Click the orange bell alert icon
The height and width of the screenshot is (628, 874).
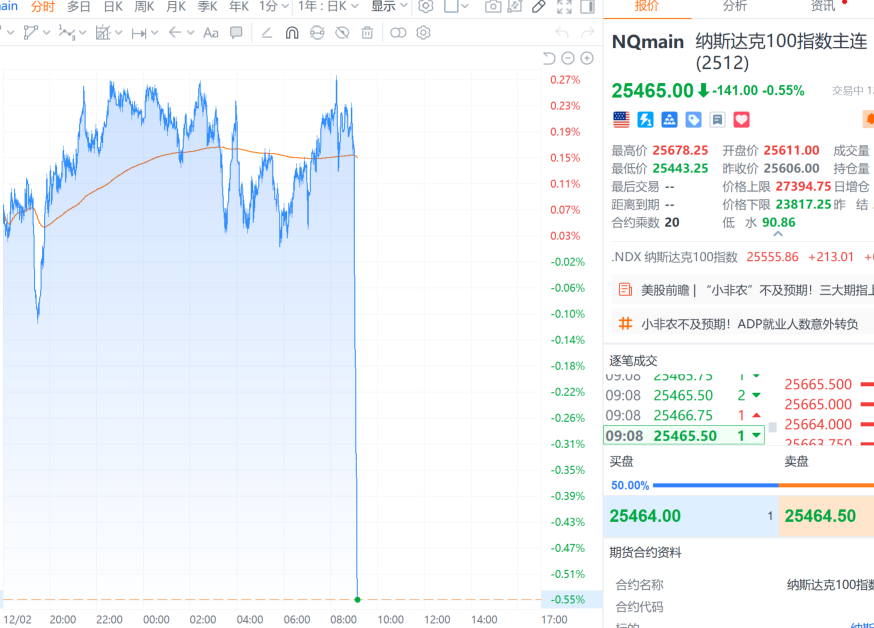pos(868,120)
